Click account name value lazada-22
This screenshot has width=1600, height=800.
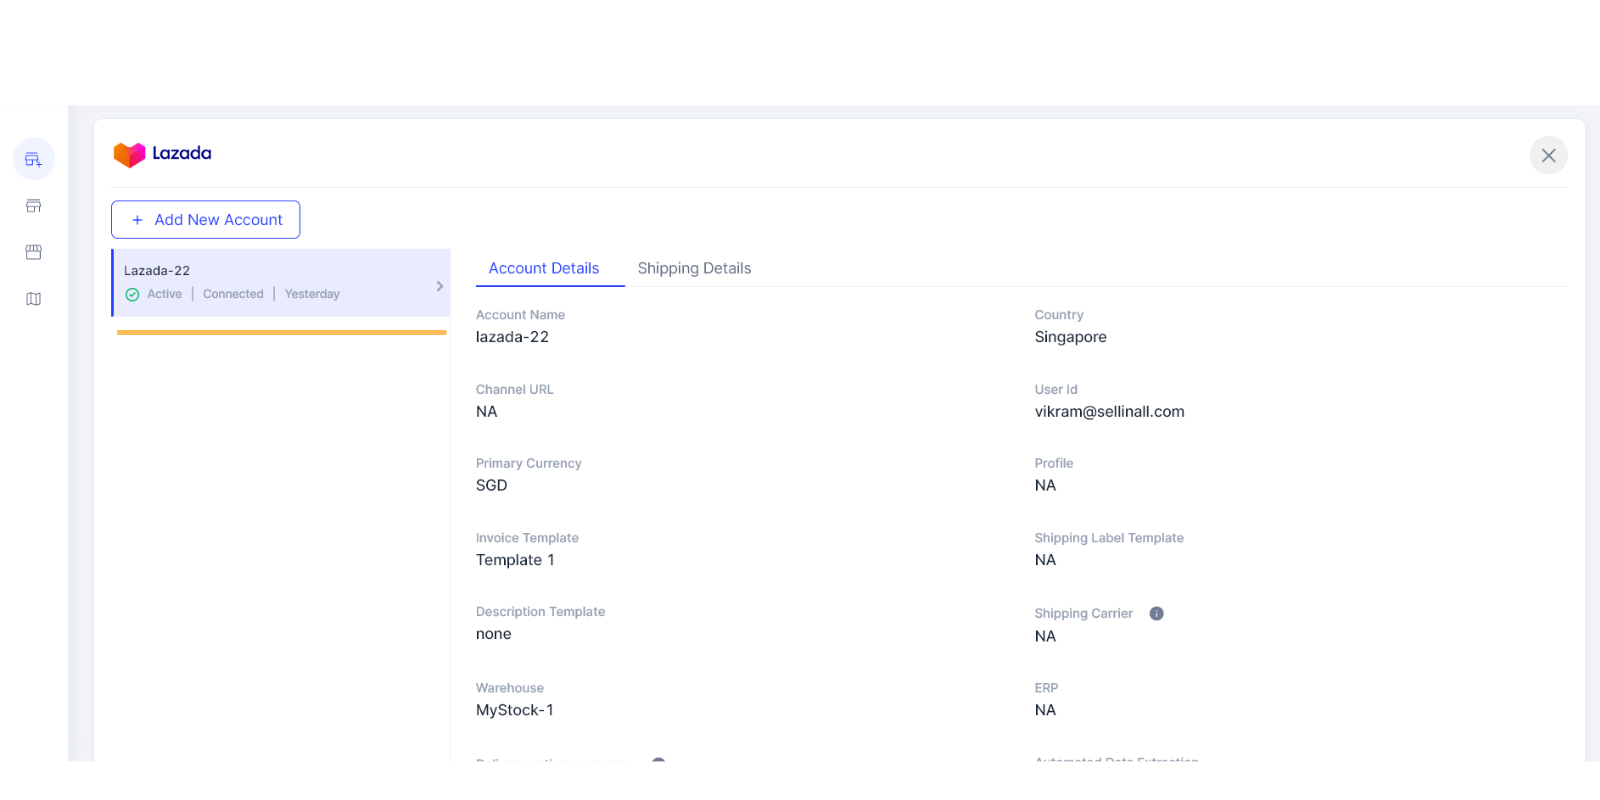pyautogui.click(x=512, y=337)
